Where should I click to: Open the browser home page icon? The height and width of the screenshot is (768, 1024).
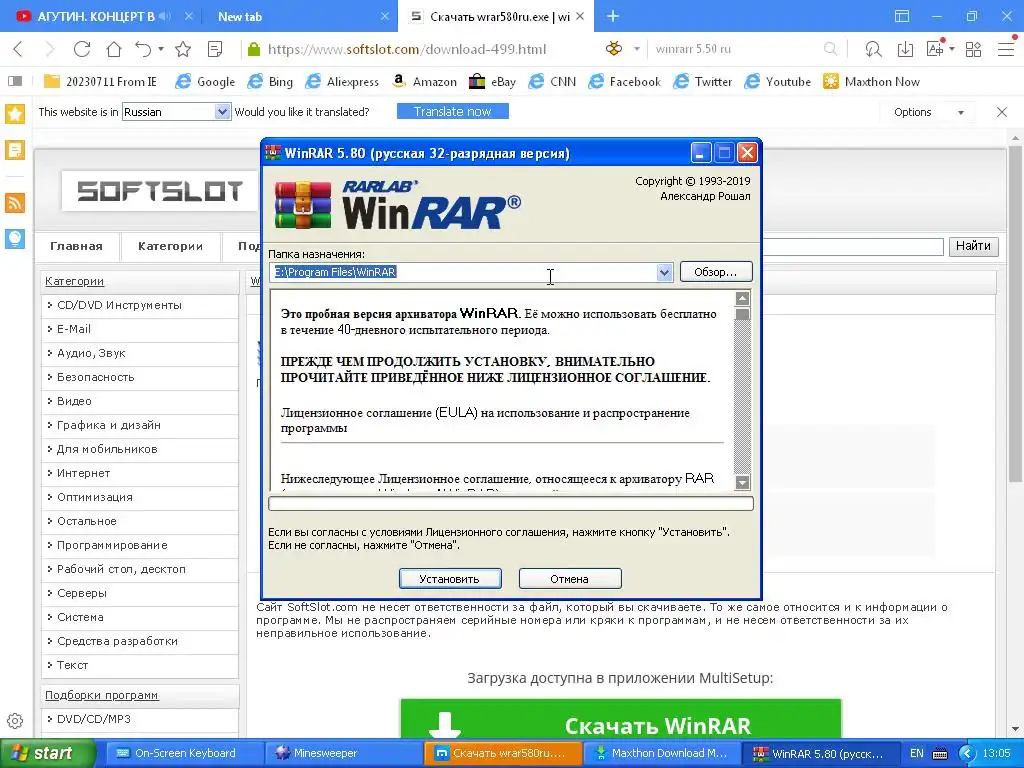click(x=114, y=49)
